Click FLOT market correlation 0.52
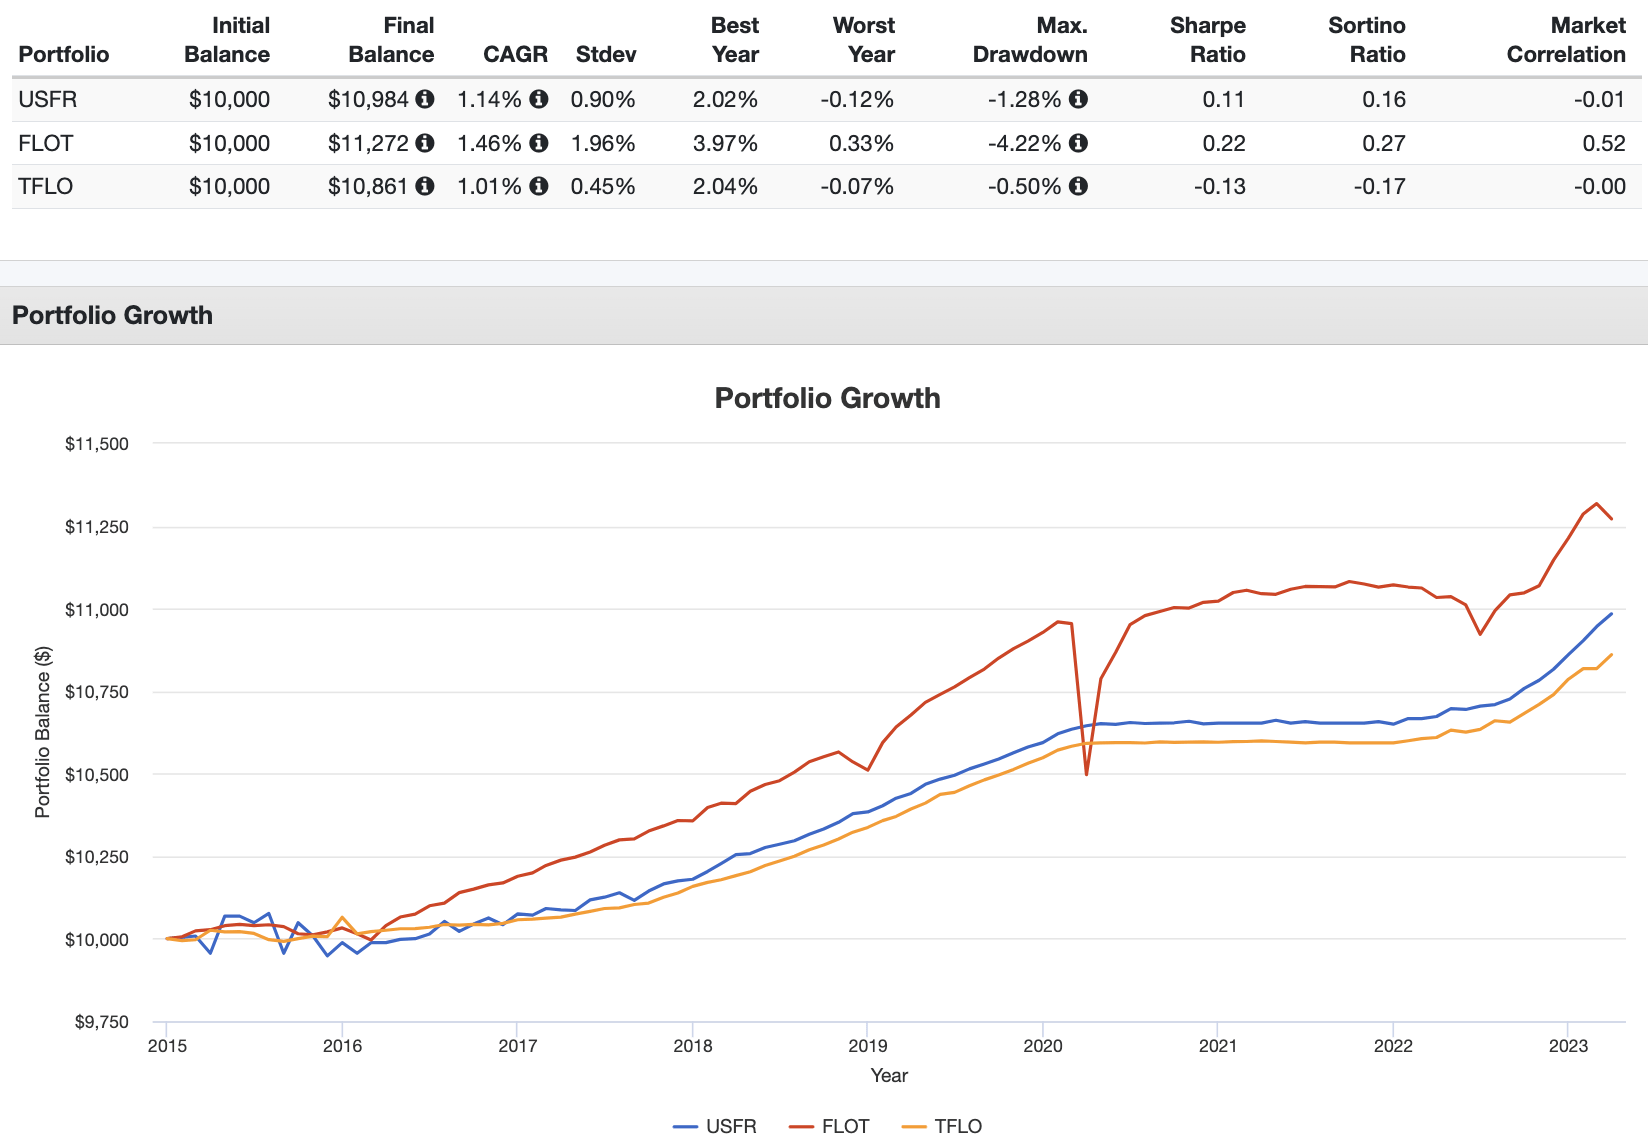 point(1604,143)
